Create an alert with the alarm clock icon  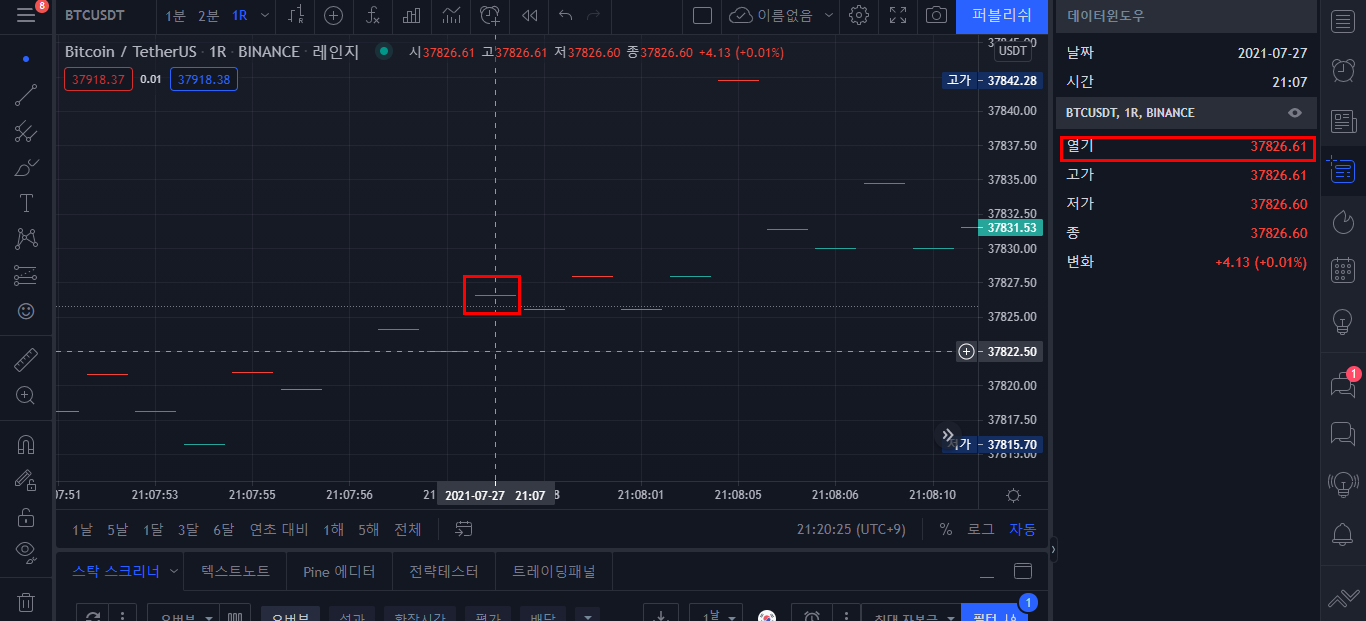(490, 15)
